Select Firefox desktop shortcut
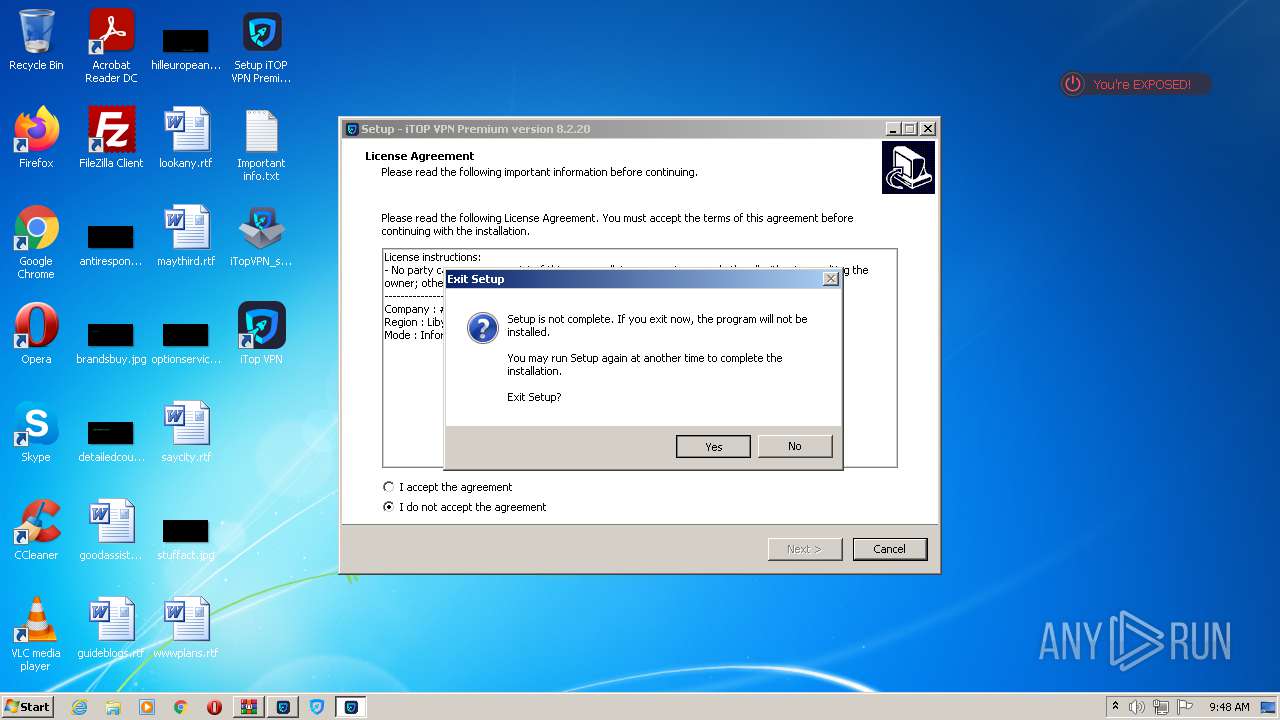 tap(36, 138)
